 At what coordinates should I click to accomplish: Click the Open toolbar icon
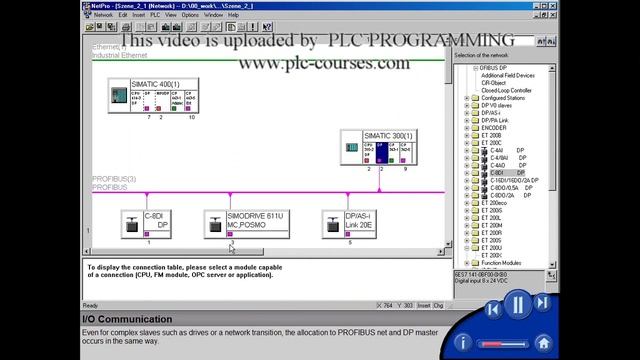pos(90,27)
